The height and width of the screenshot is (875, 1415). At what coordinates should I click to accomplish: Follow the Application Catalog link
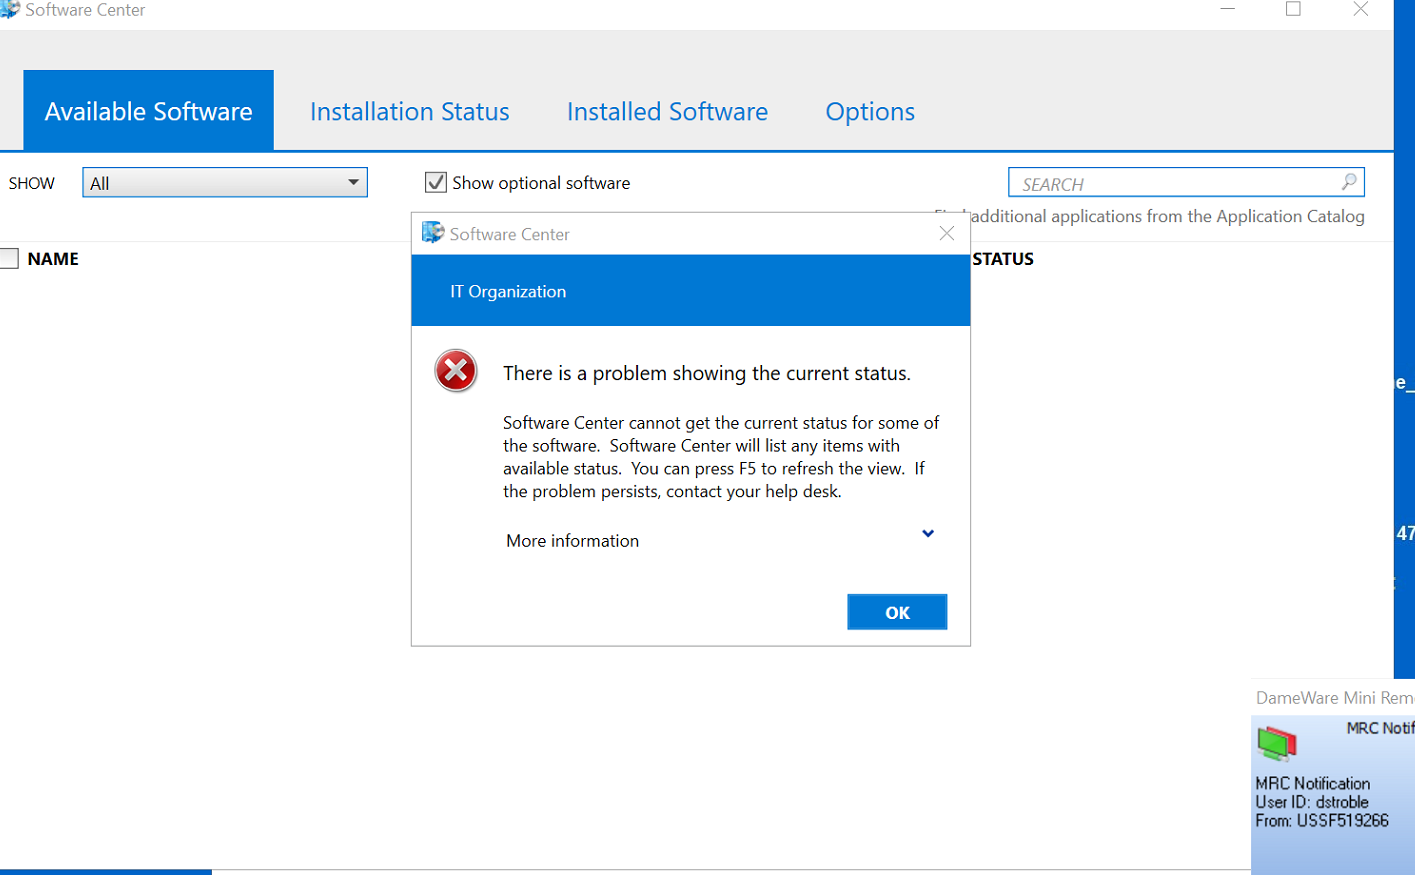coord(1289,217)
